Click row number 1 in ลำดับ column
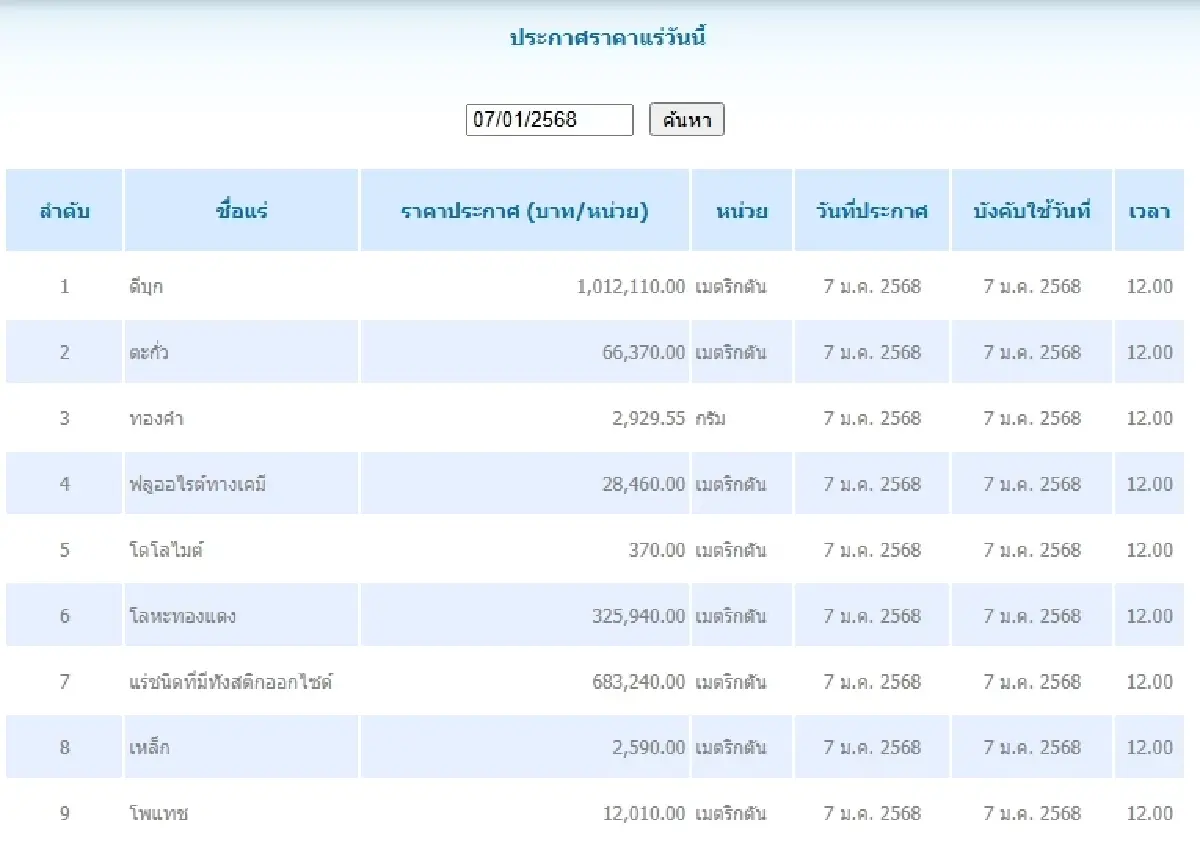The image size is (1200, 847). click(65, 287)
